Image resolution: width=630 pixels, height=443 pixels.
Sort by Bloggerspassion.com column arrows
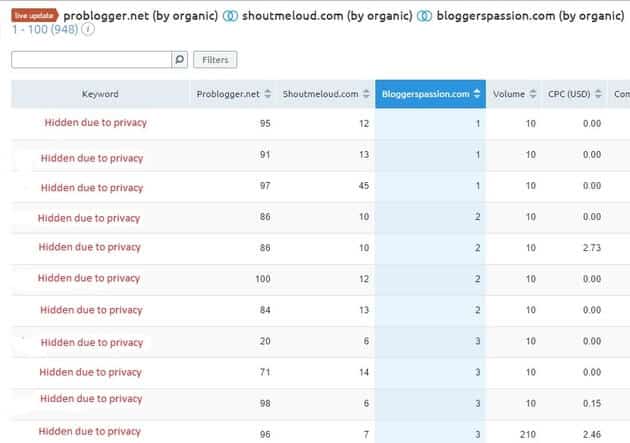pyautogui.click(x=477, y=94)
